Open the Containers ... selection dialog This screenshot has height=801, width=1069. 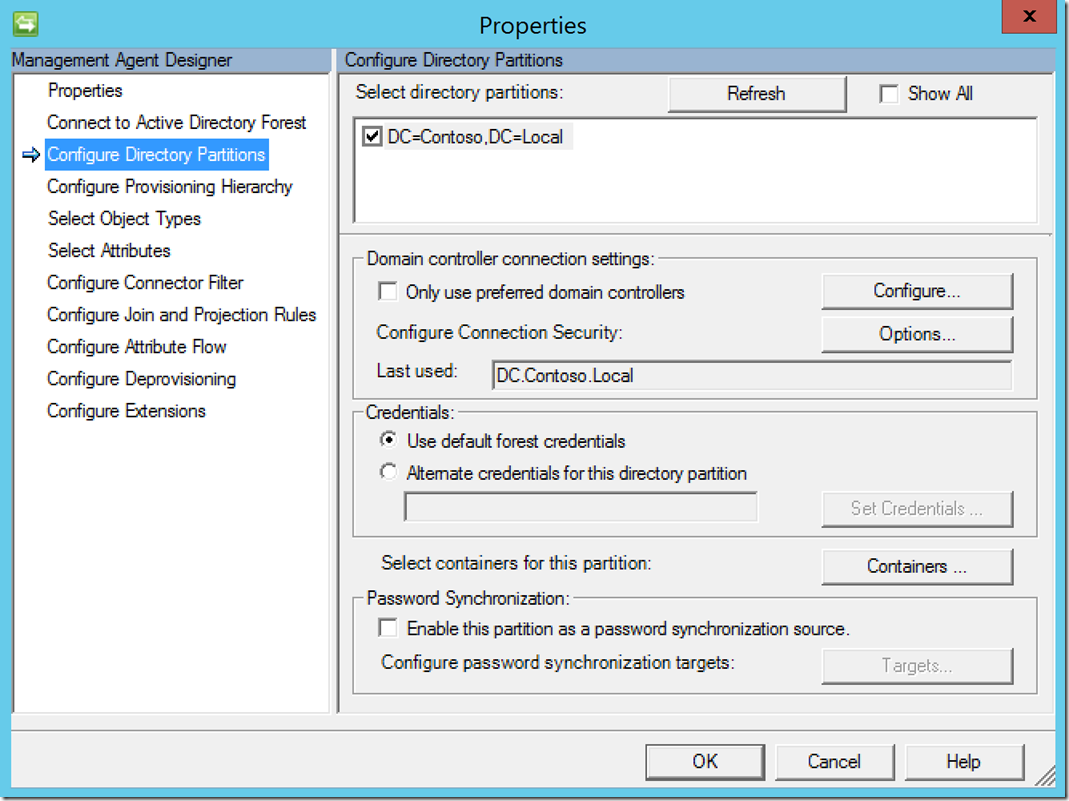pos(917,566)
